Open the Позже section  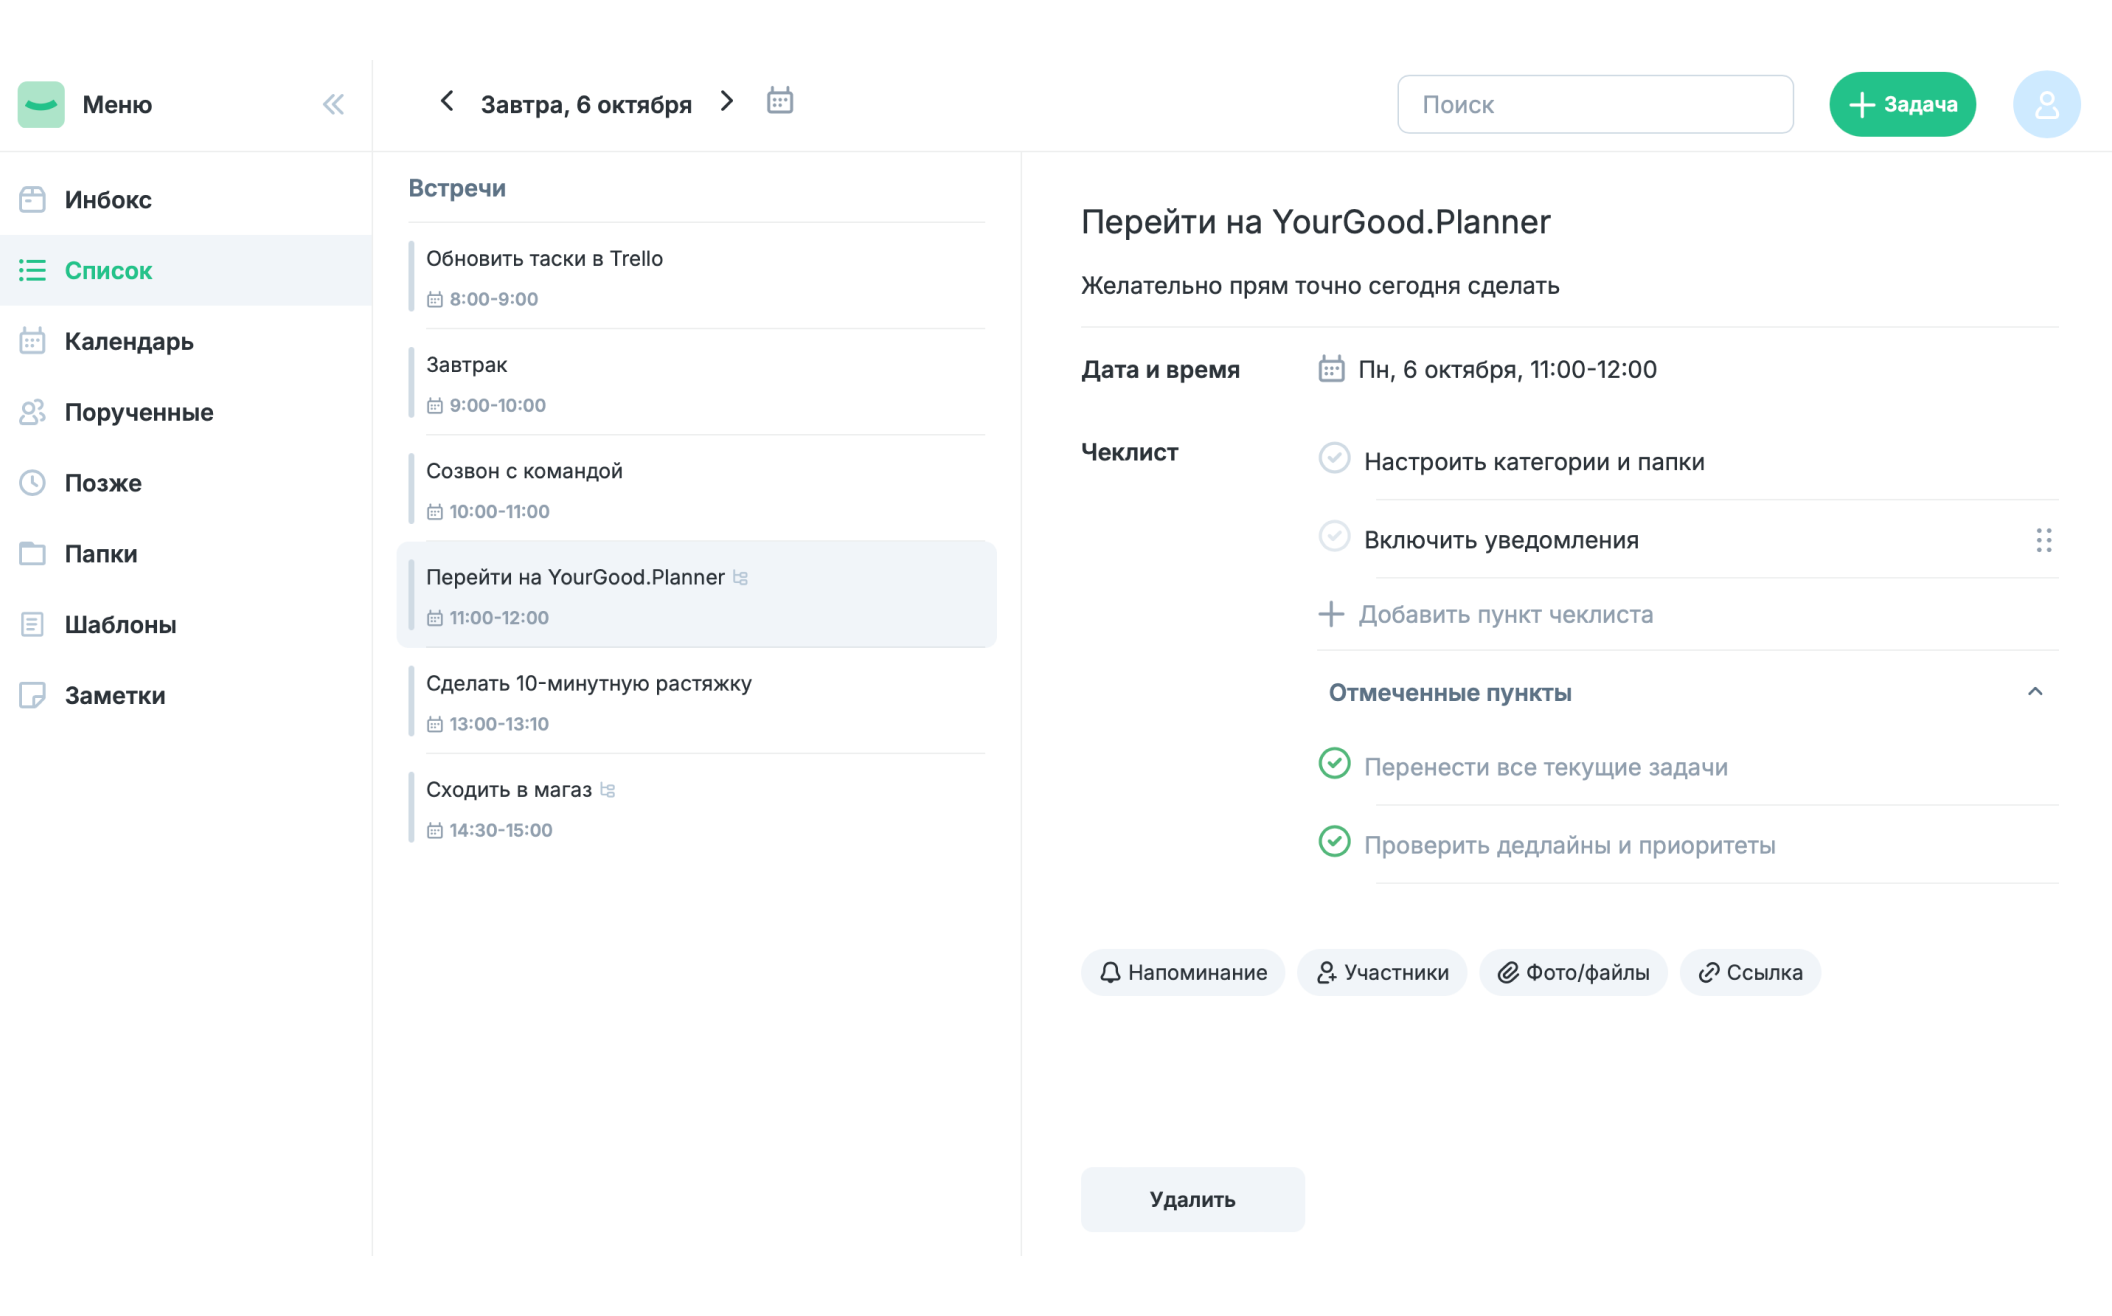click(x=100, y=483)
